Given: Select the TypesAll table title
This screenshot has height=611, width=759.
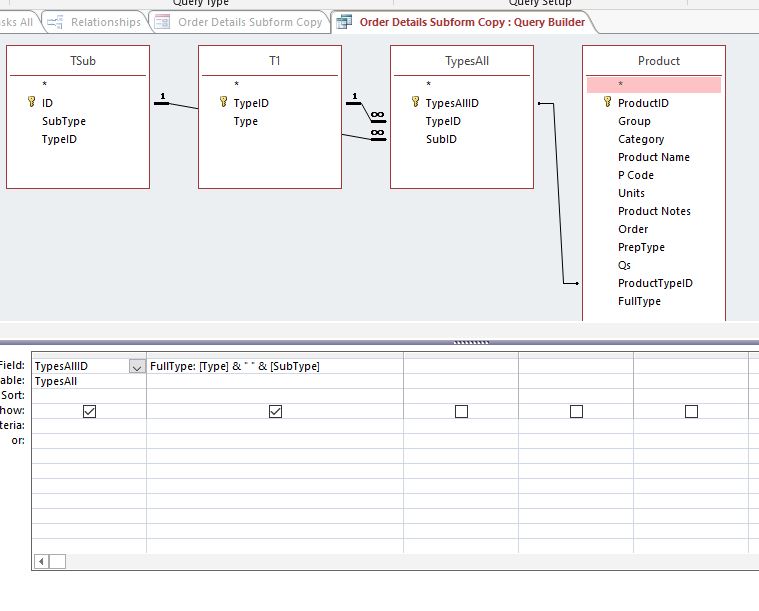Looking at the screenshot, I should point(467,61).
